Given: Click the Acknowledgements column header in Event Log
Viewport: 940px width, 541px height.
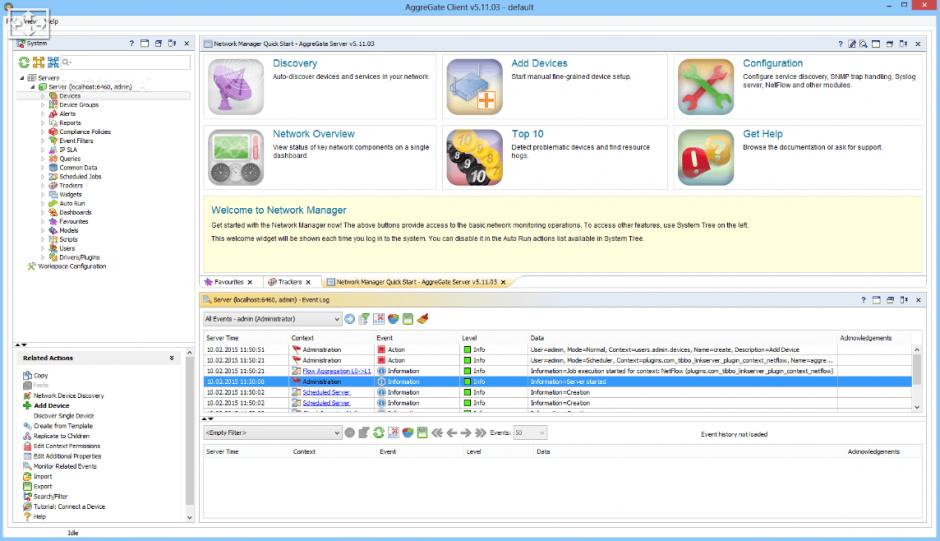Looking at the screenshot, I should pyautogui.click(x=866, y=338).
